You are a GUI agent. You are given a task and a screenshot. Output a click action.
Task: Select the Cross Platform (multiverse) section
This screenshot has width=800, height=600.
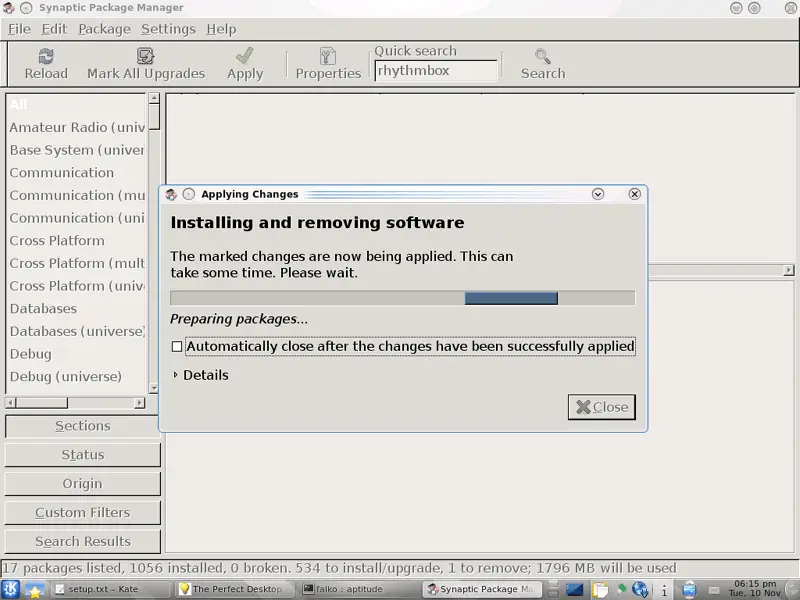point(76,263)
